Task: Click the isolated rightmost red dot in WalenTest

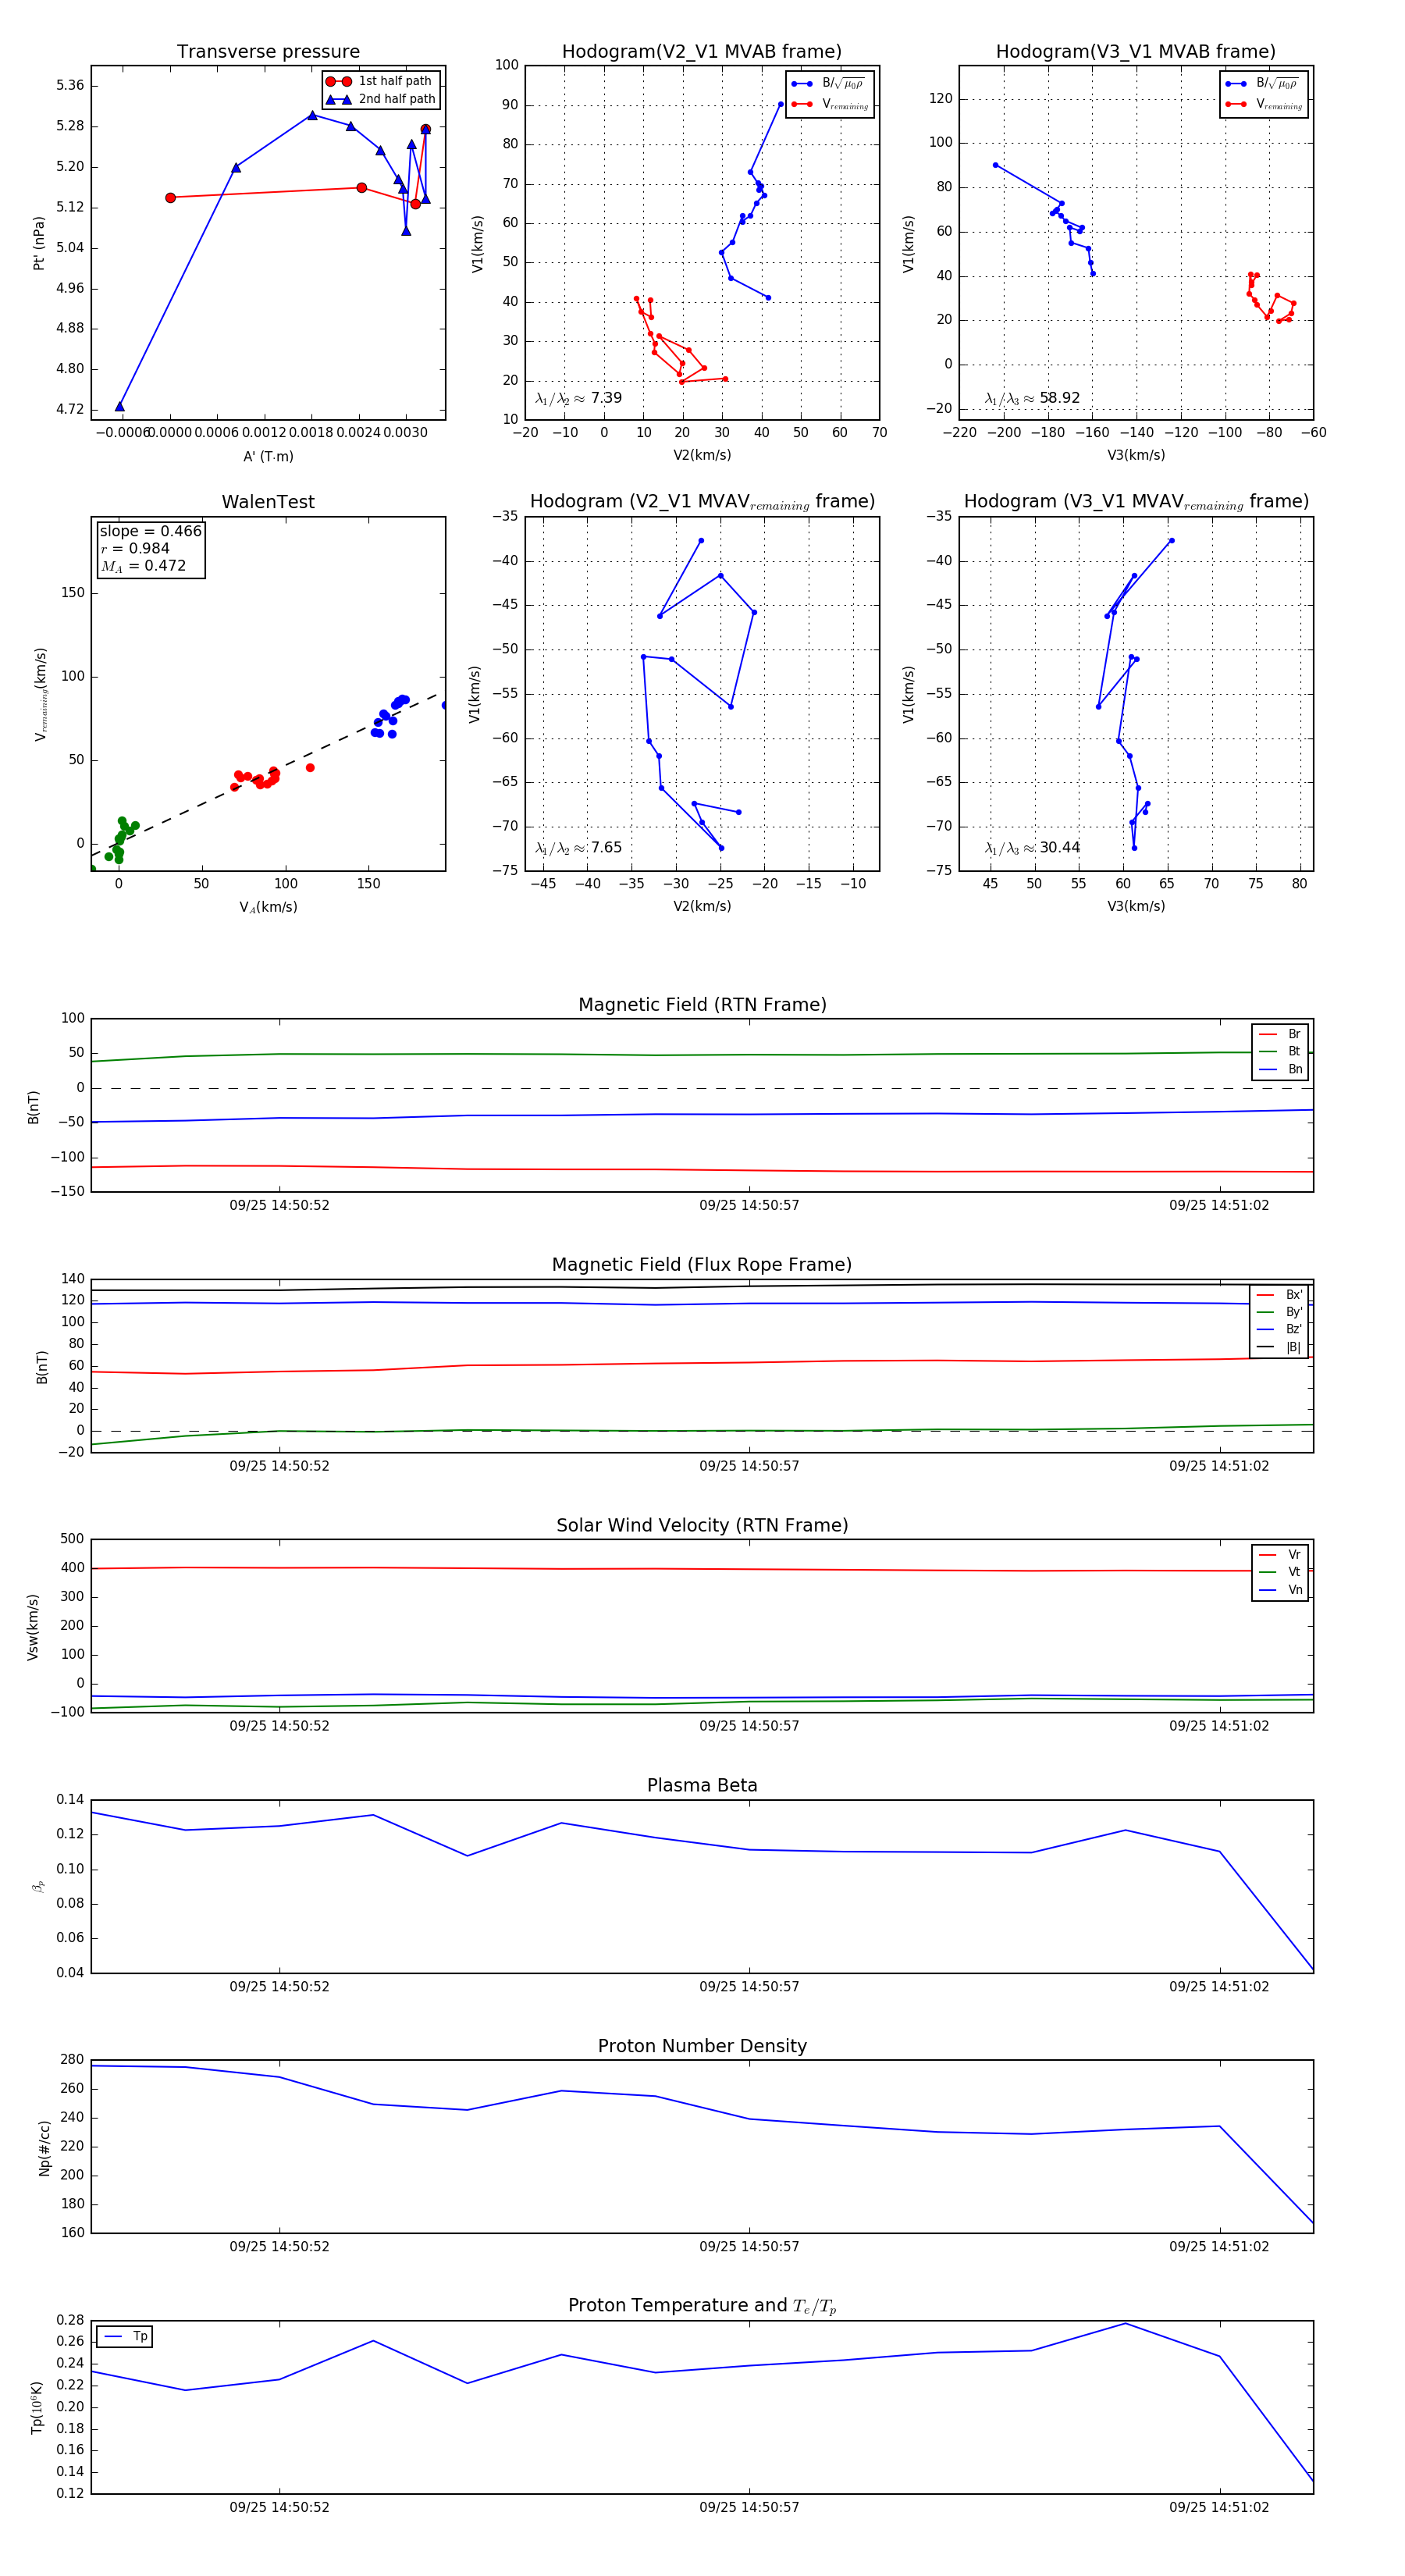Action: click(x=310, y=768)
